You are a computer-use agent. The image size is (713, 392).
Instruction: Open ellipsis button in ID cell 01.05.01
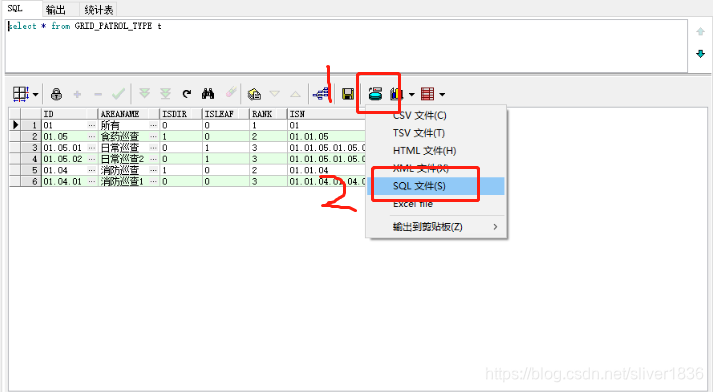pyautogui.click(x=92, y=148)
